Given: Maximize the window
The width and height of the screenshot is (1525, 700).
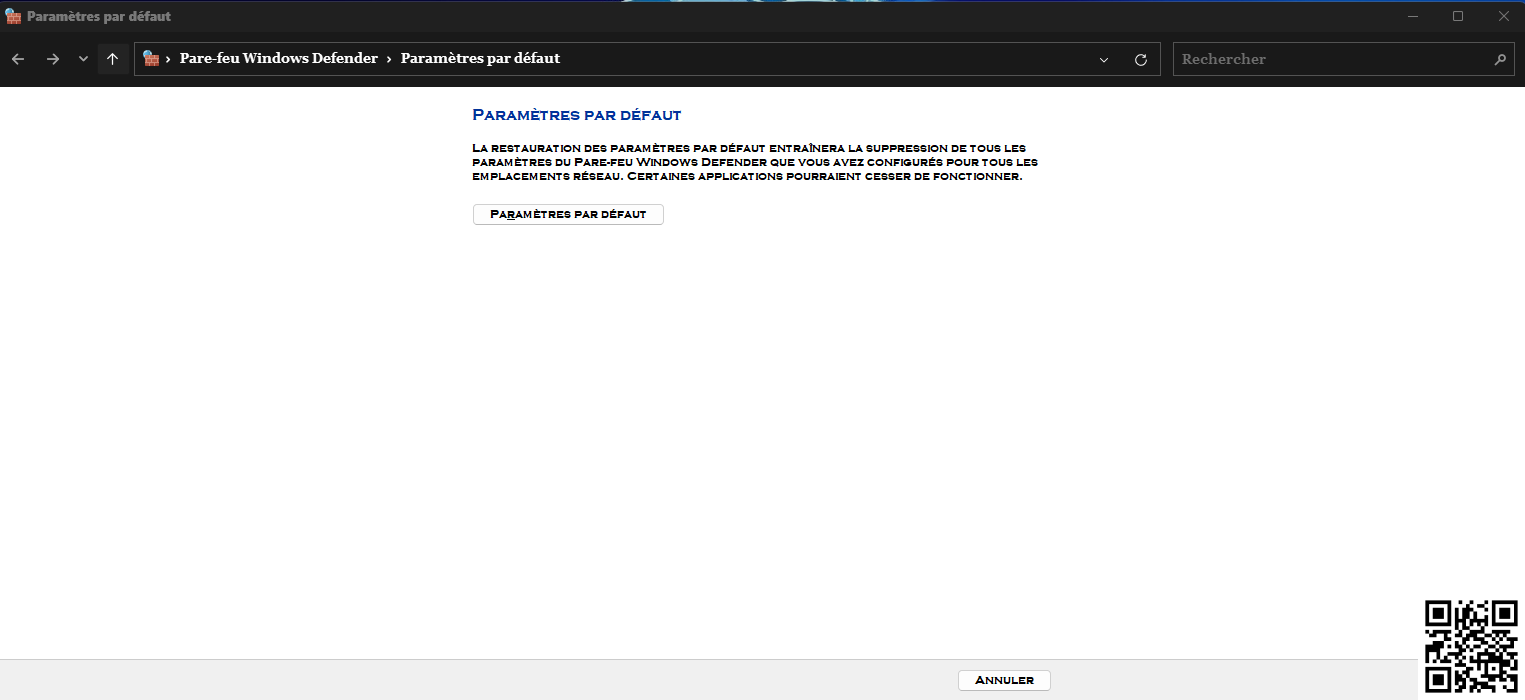Looking at the screenshot, I should (x=1458, y=16).
